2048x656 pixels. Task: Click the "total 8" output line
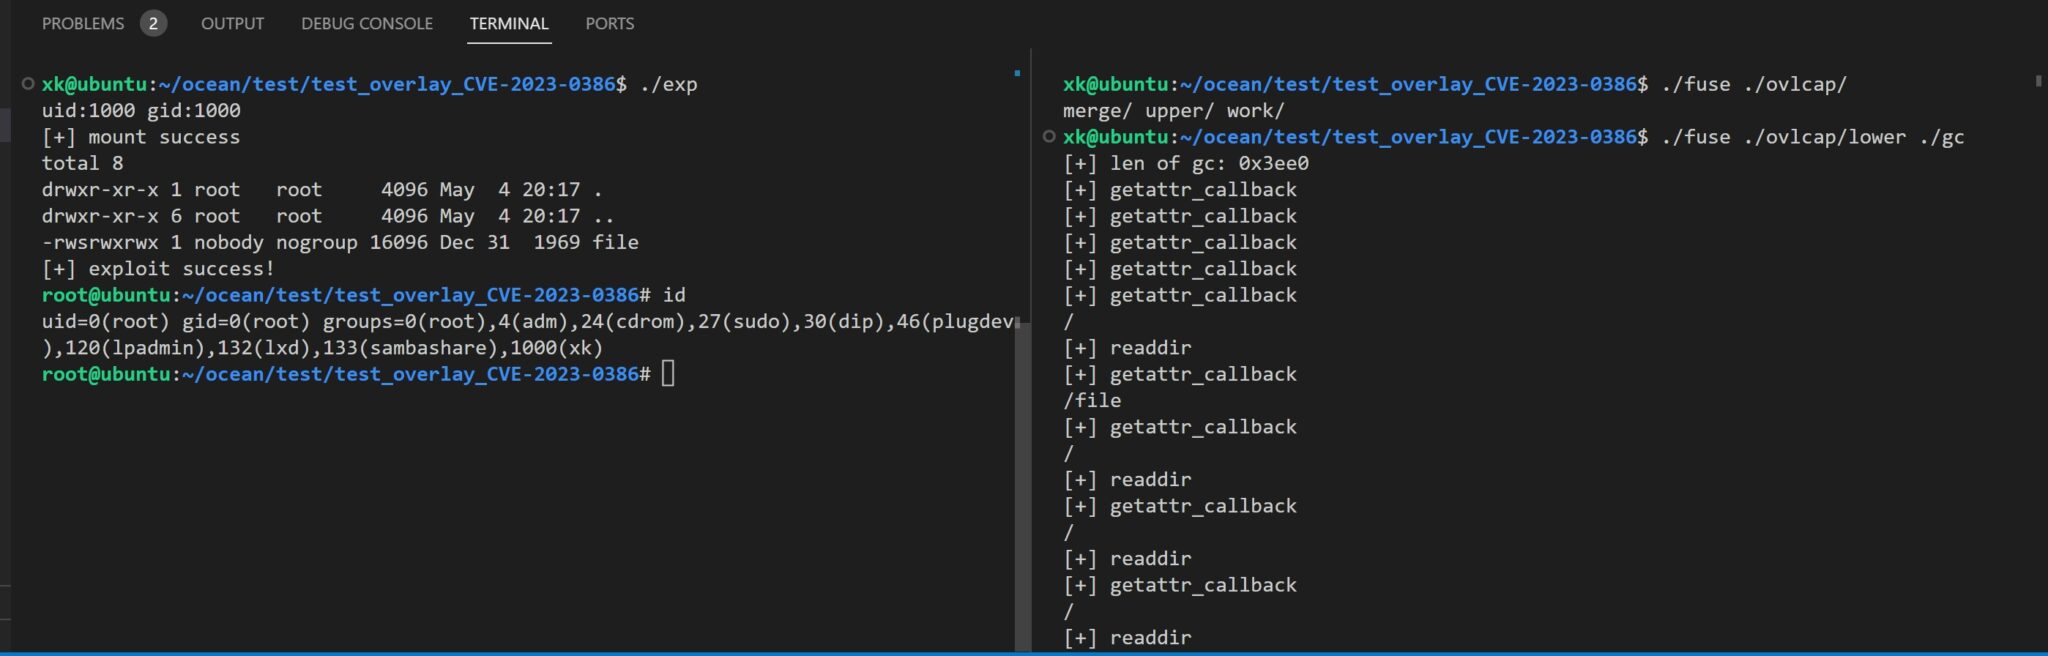[82, 163]
